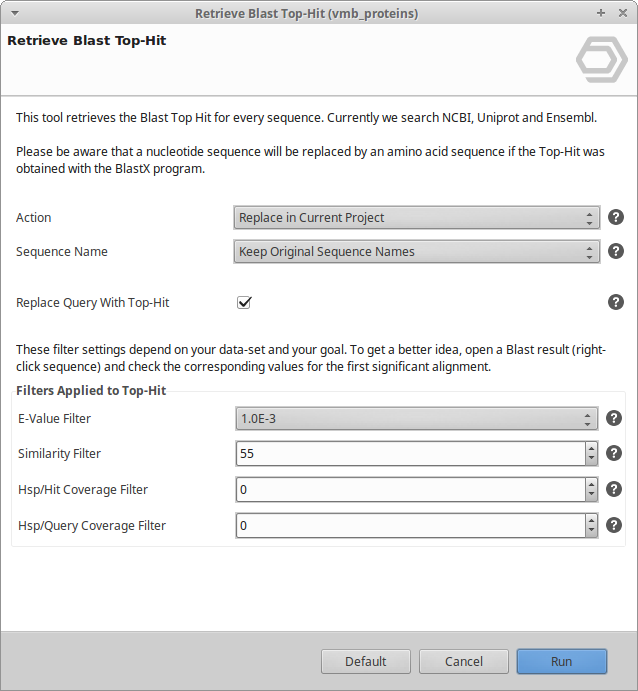
Task: Click the Cancel button
Action: click(x=463, y=661)
